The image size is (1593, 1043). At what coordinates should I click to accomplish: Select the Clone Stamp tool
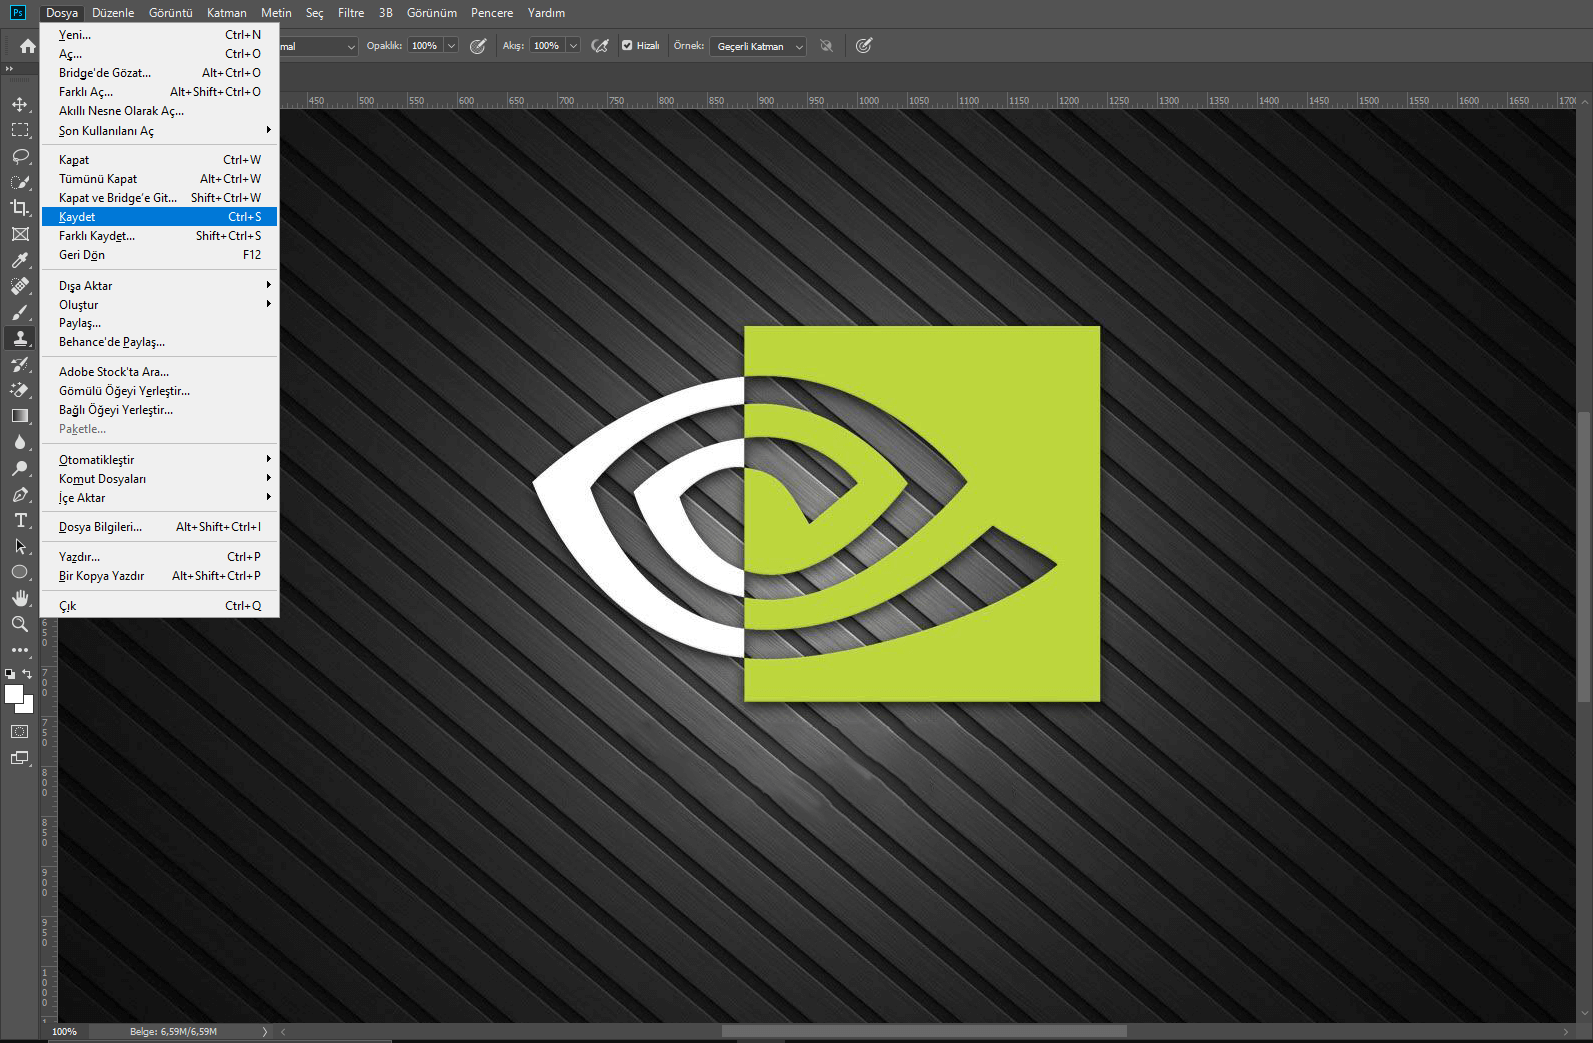click(20, 338)
